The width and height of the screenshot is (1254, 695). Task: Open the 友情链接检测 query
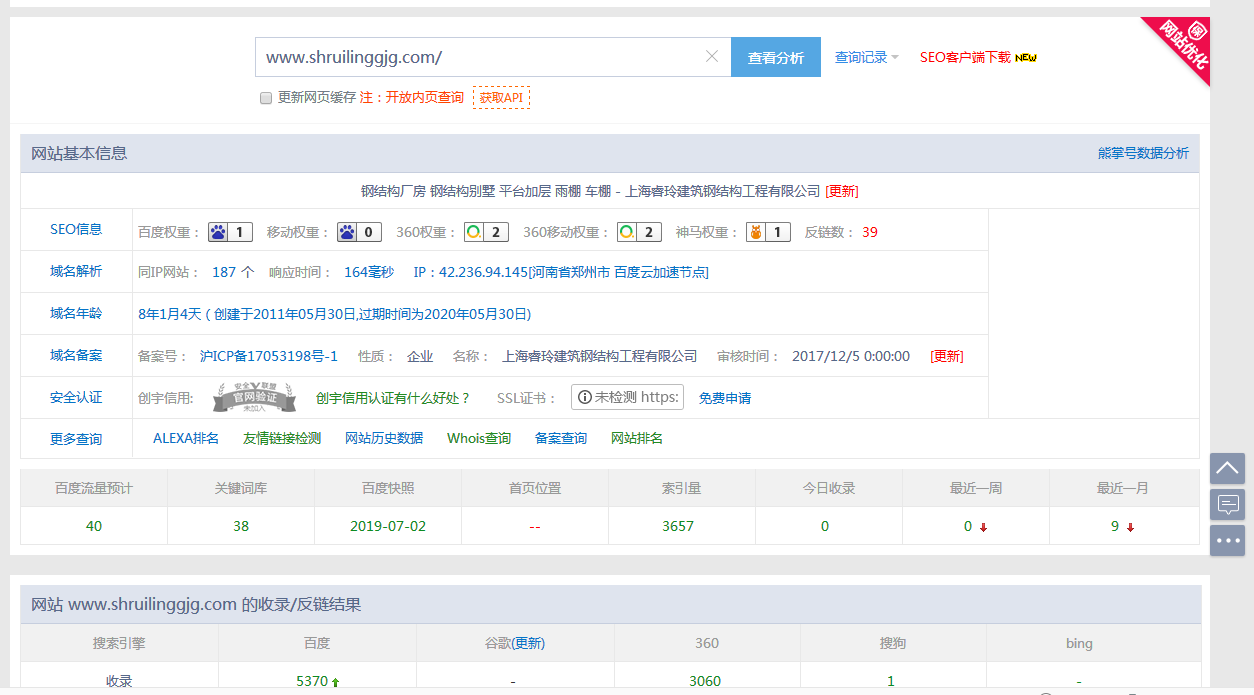click(x=282, y=438)
